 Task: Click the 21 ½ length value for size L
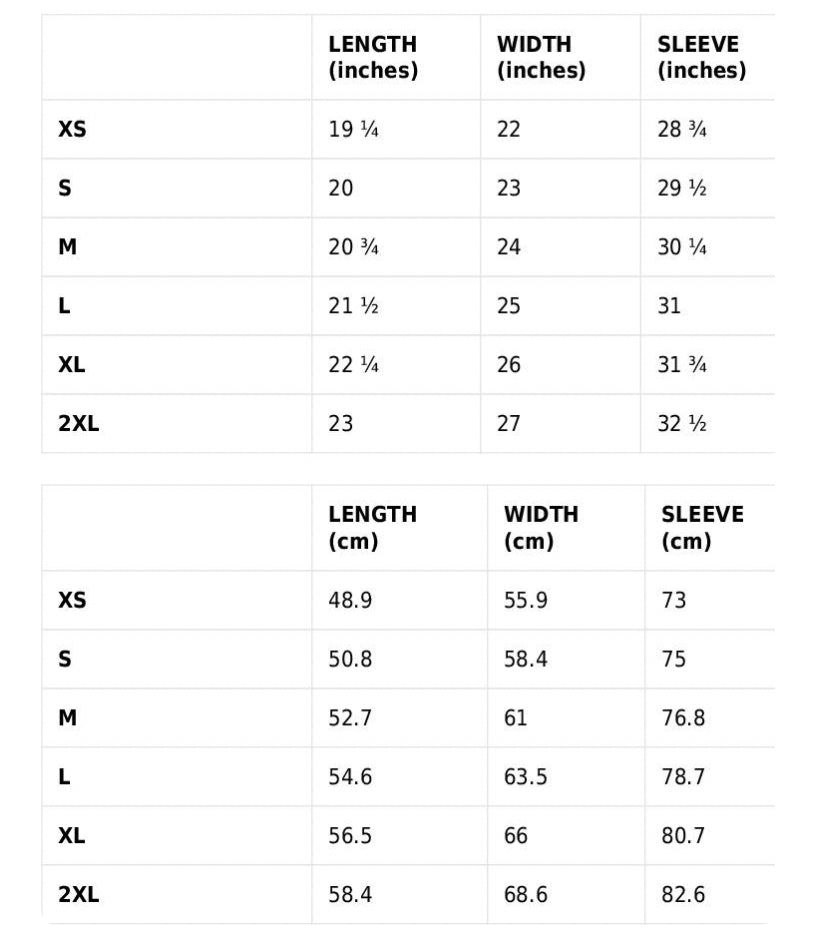[x=354, y=306]
